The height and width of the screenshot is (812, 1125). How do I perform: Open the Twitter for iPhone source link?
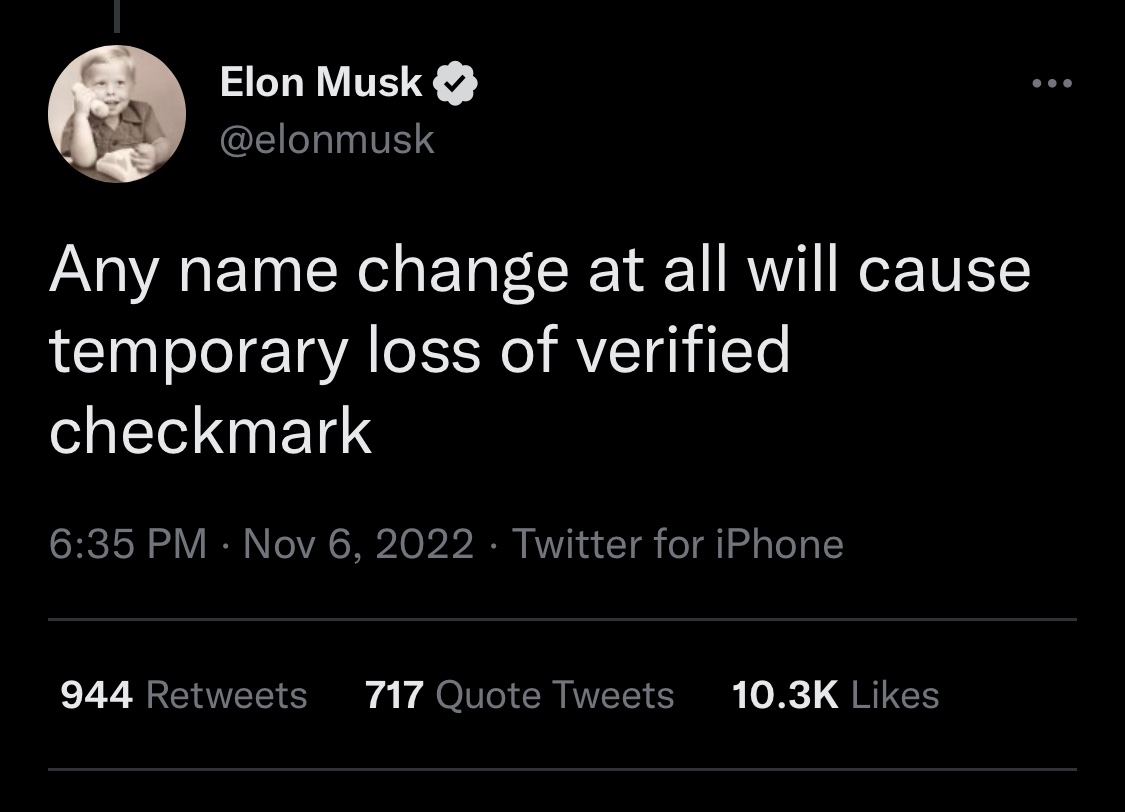[x=678, y=544]
